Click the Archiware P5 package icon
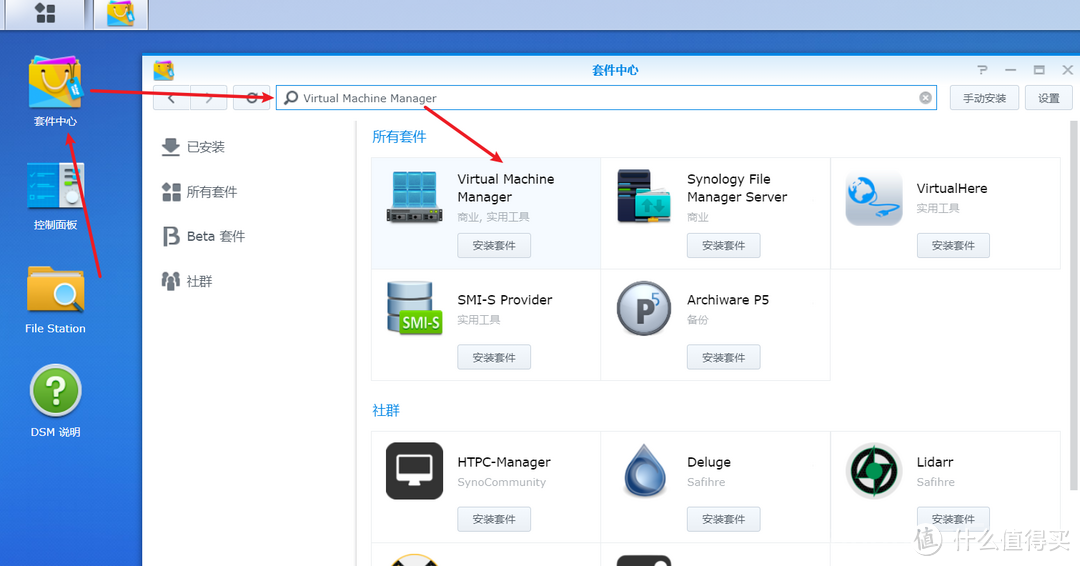The height and width of the screenshot is (566, 1080). pyautogui.click(x=643, y=308)
